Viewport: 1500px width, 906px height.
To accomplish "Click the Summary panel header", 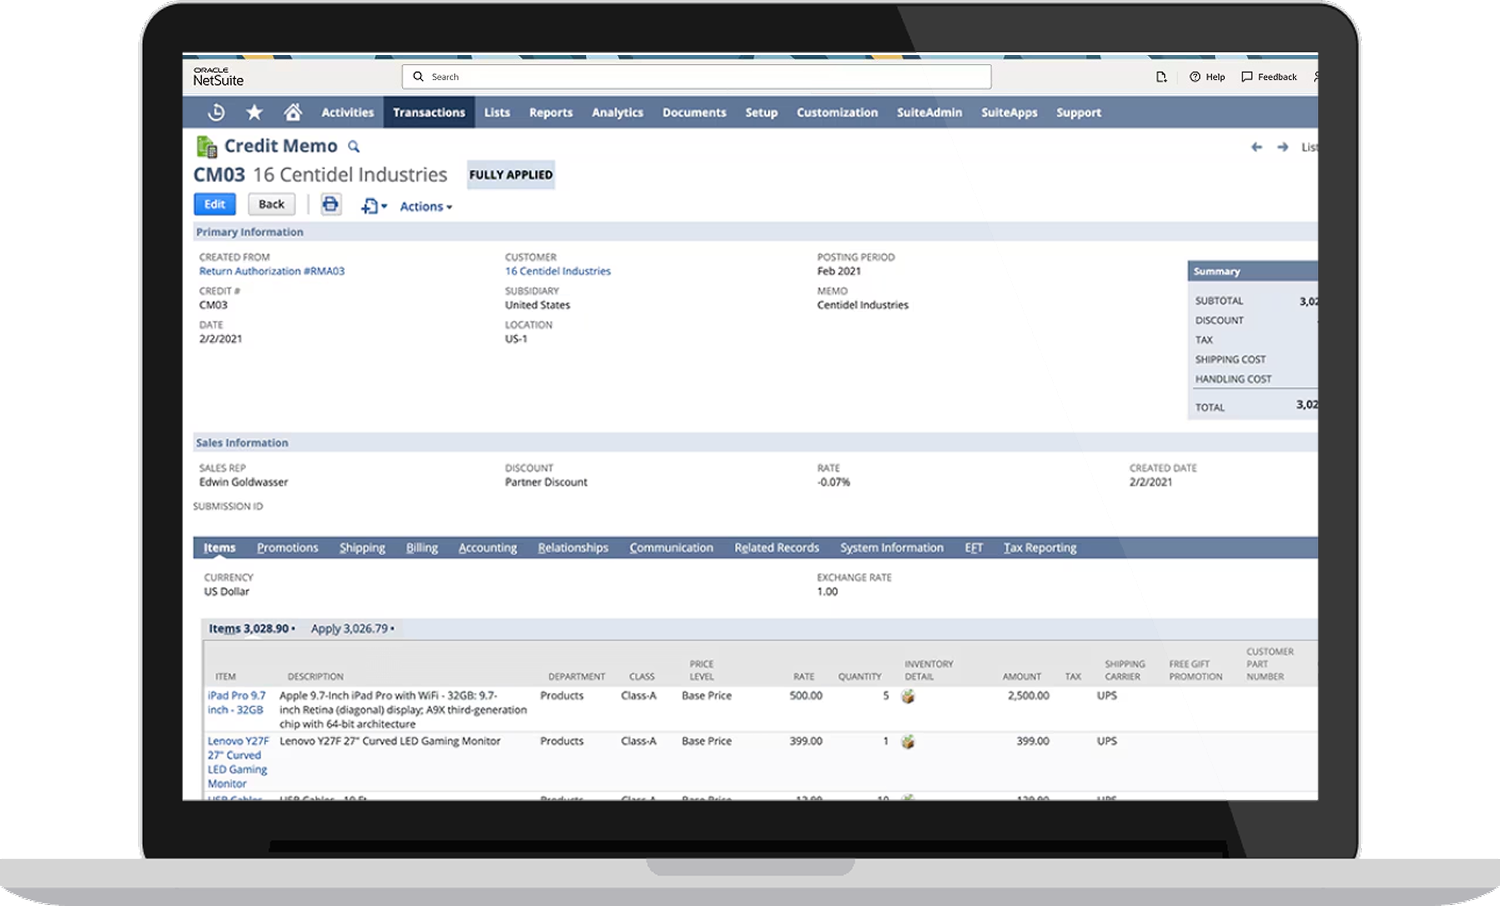I will (x=1252, y=271).
